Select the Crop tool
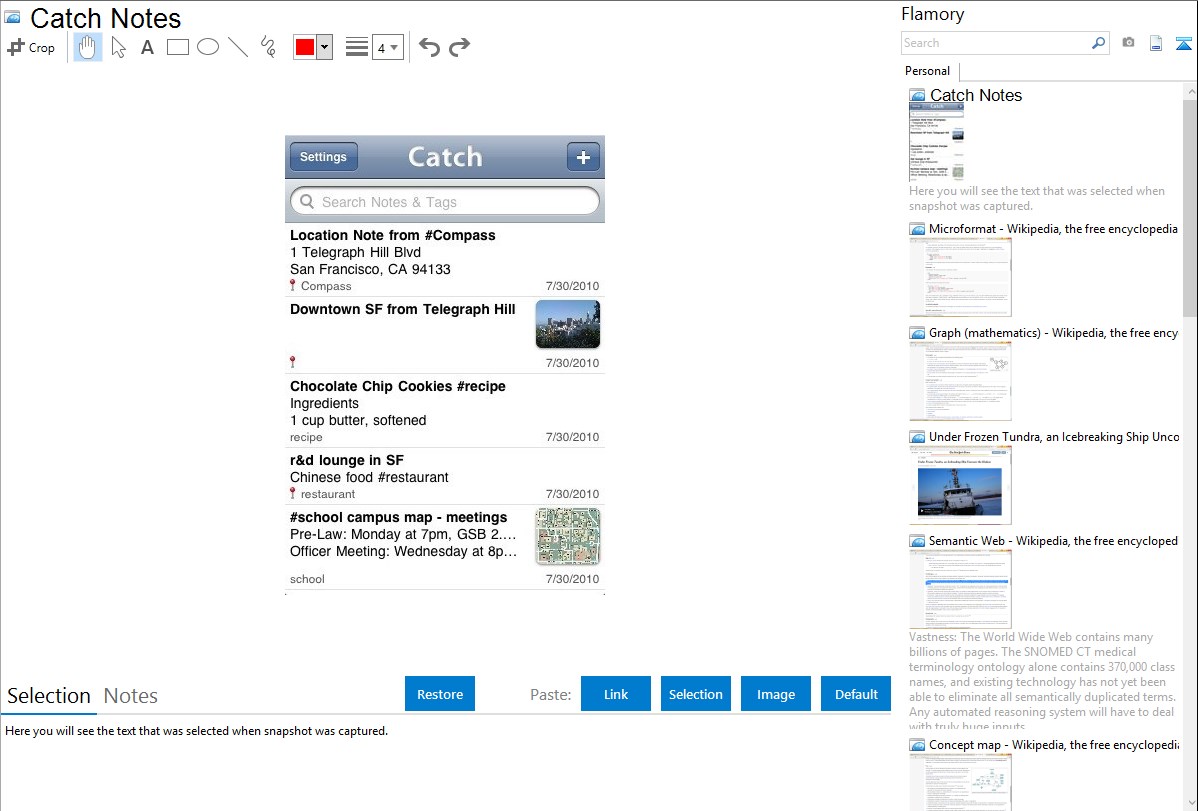 31,47
